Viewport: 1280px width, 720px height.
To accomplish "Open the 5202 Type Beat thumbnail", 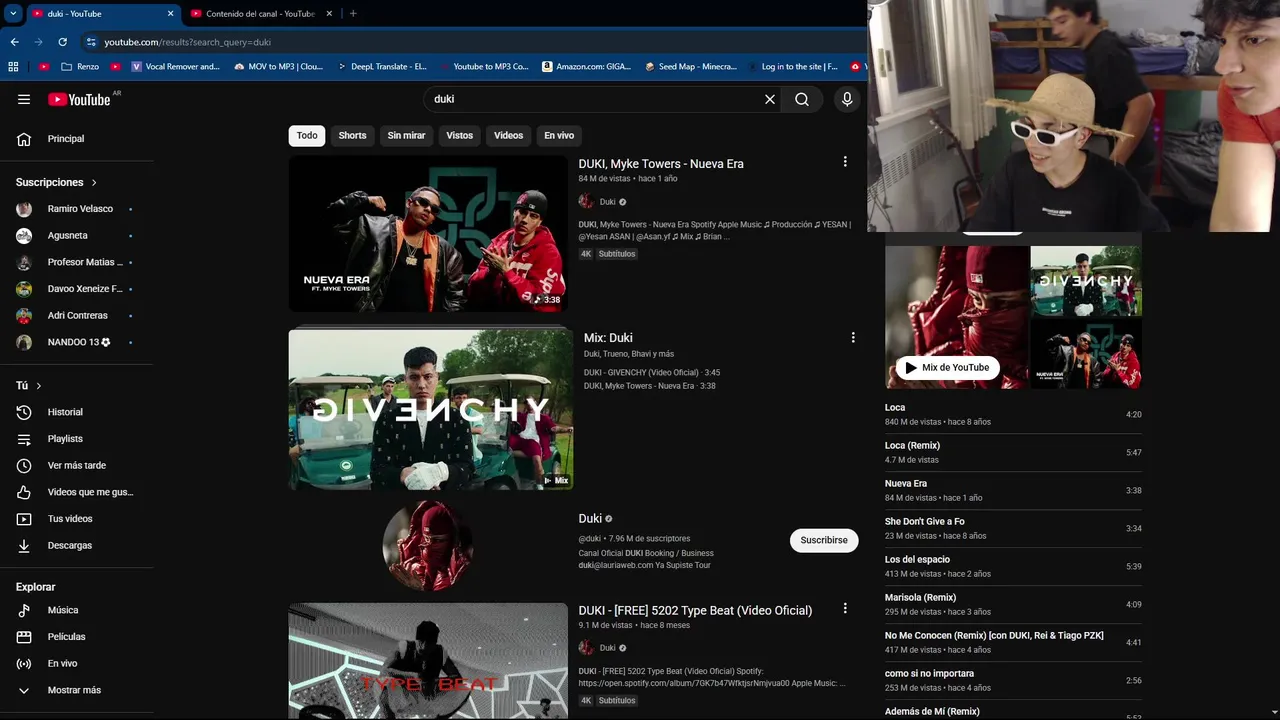I will click(428, 660).
